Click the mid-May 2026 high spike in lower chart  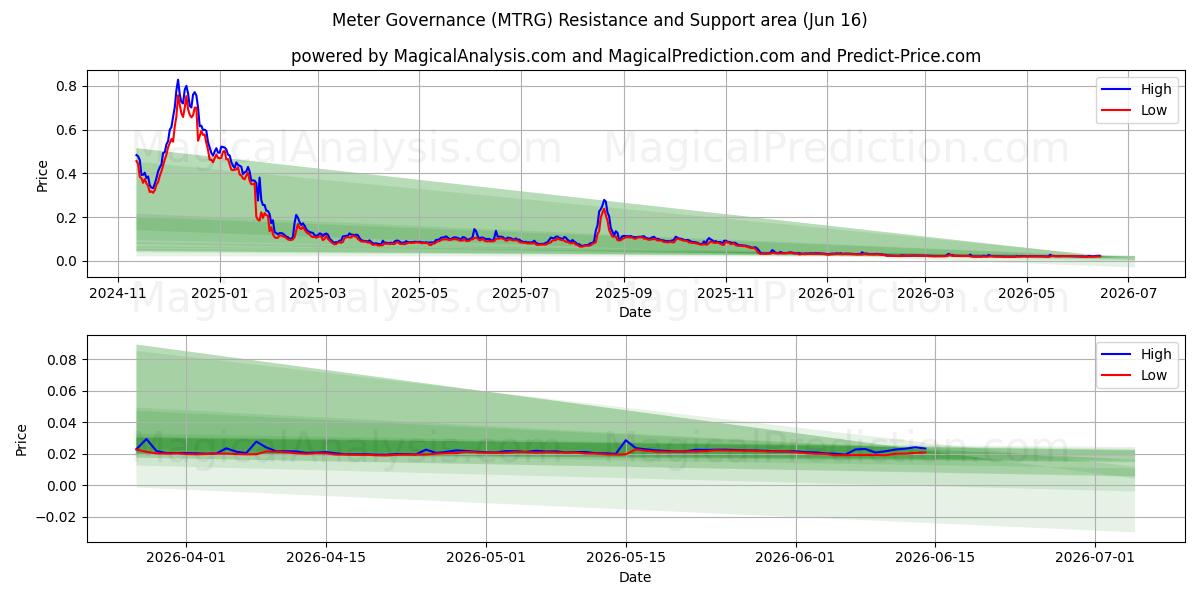point(626,440)
